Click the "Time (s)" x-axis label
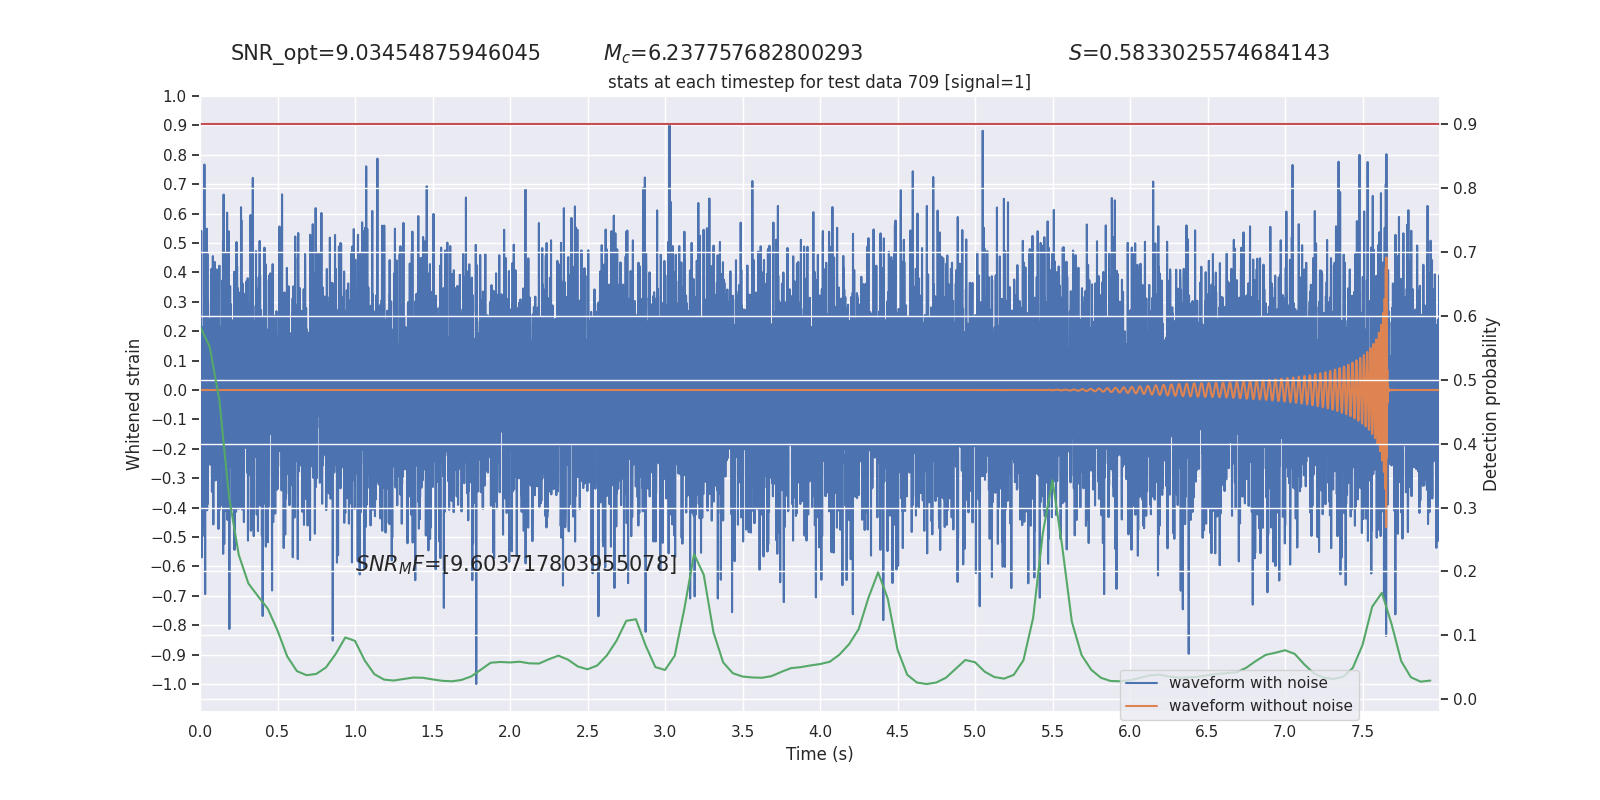1600x800 pixels. (819, 754)
